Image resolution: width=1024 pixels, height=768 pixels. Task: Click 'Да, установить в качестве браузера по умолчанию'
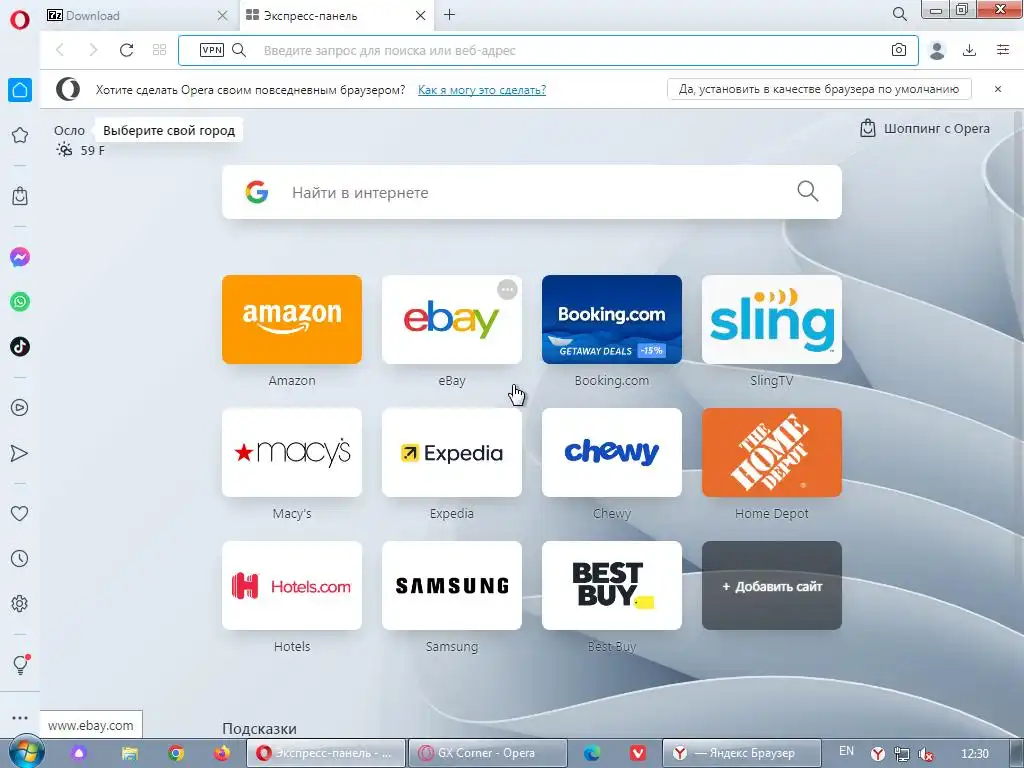[819, 89]
